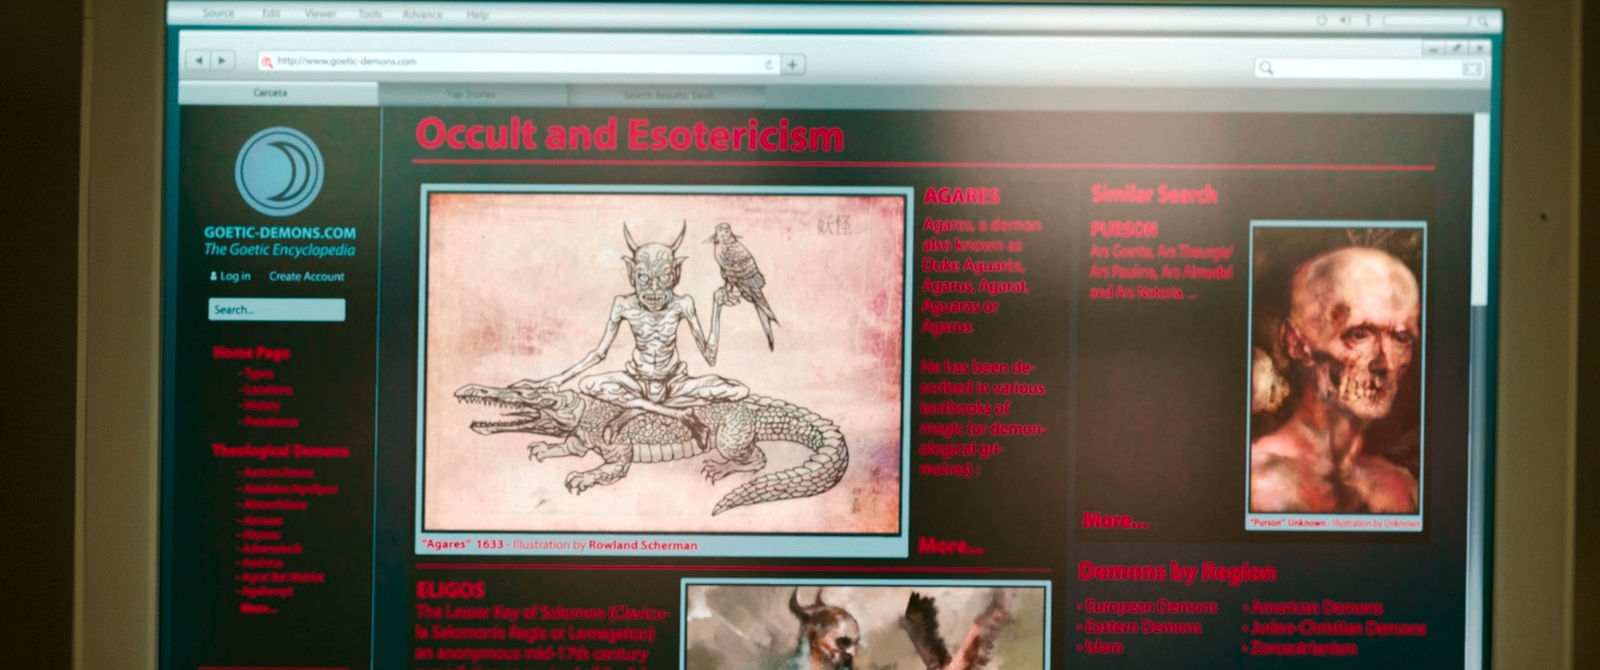Click More... below the Agares description
Image resolution: width=1600 pixels, height=670 pixels.
pos(950,546)
